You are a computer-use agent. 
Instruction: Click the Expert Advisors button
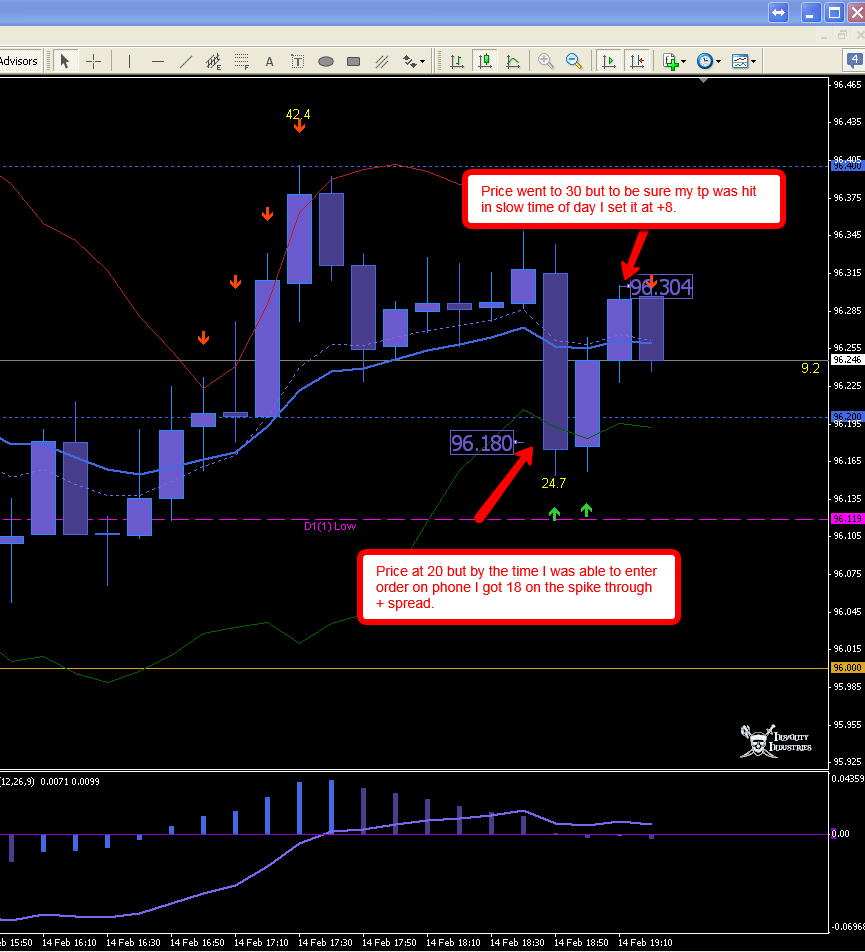(x=20, y=61)
